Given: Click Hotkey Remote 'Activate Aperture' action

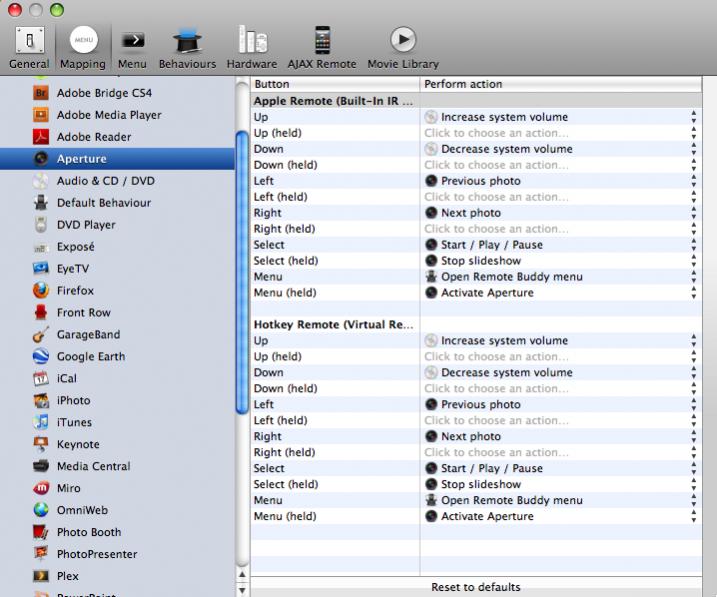Looking at the screenshot, I should pyautogui.click(x=479, y=517).
